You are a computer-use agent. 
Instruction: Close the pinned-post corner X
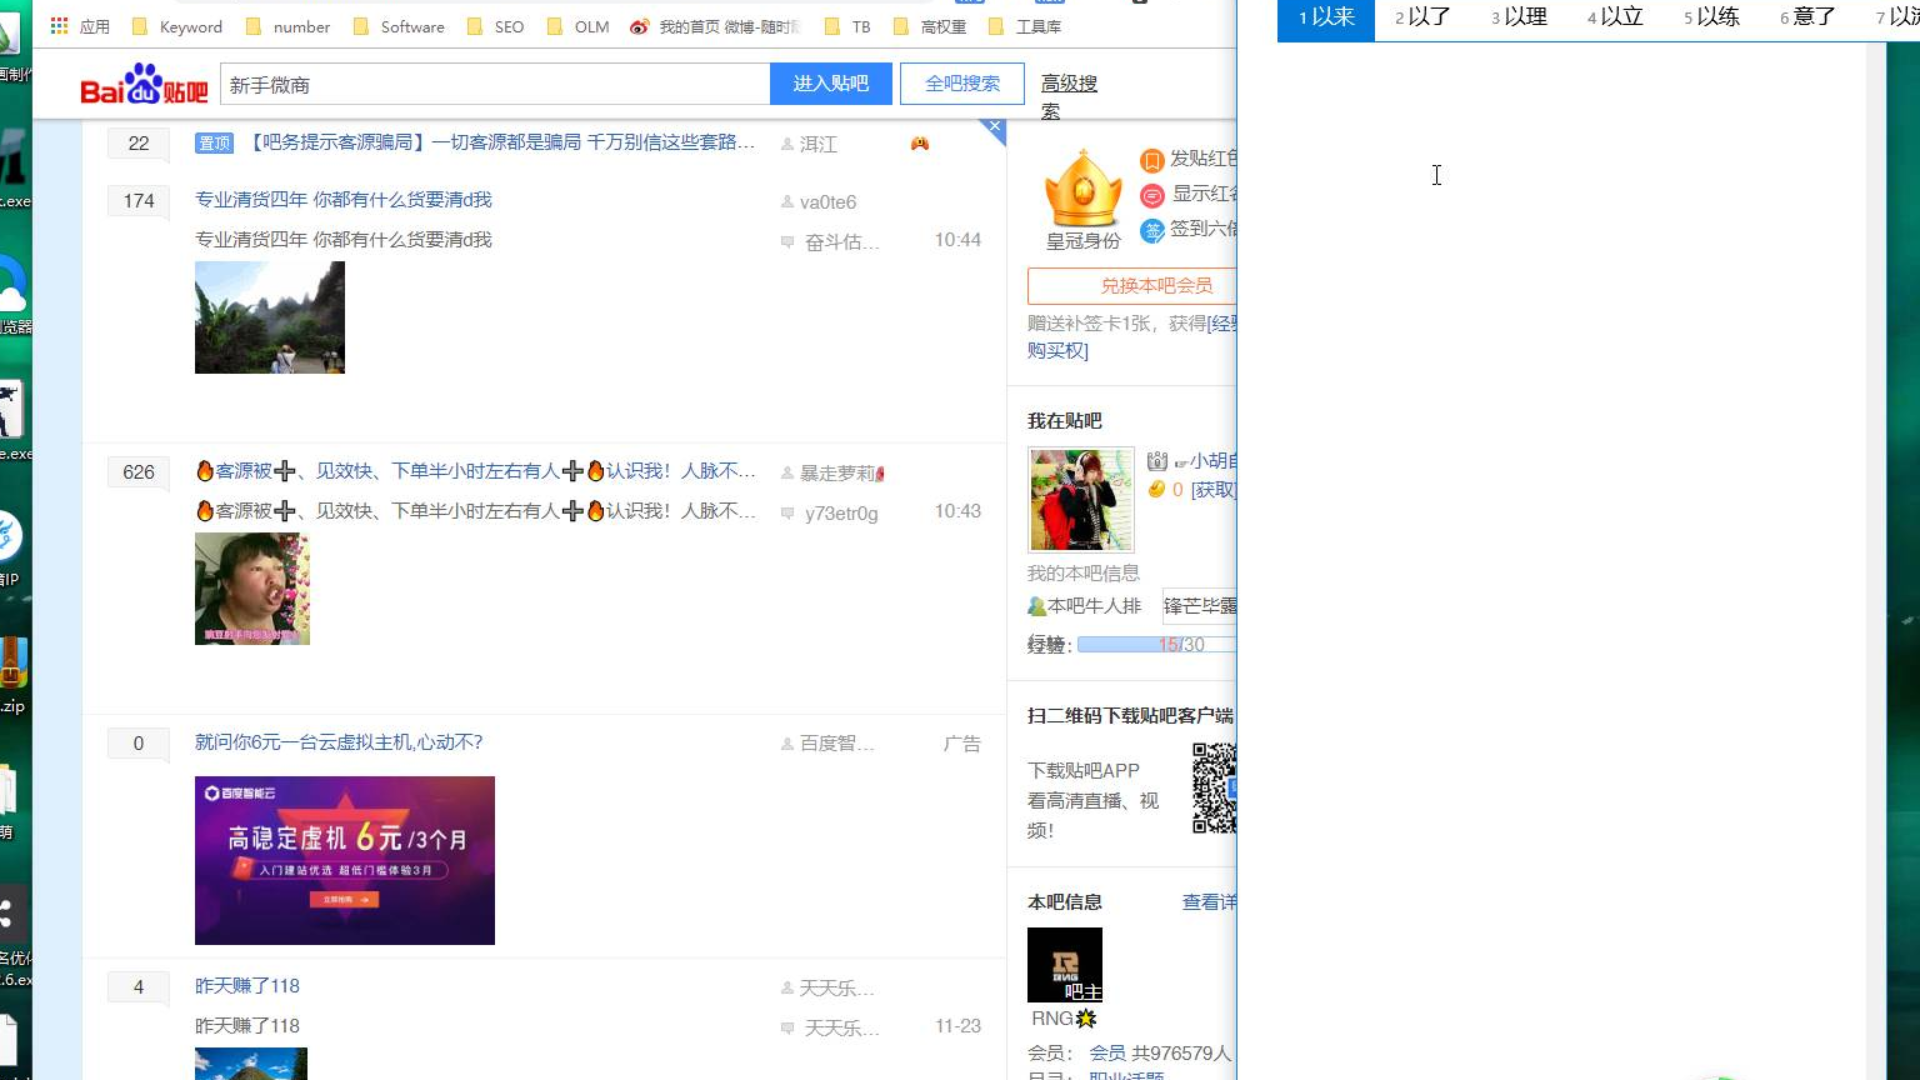994,127
